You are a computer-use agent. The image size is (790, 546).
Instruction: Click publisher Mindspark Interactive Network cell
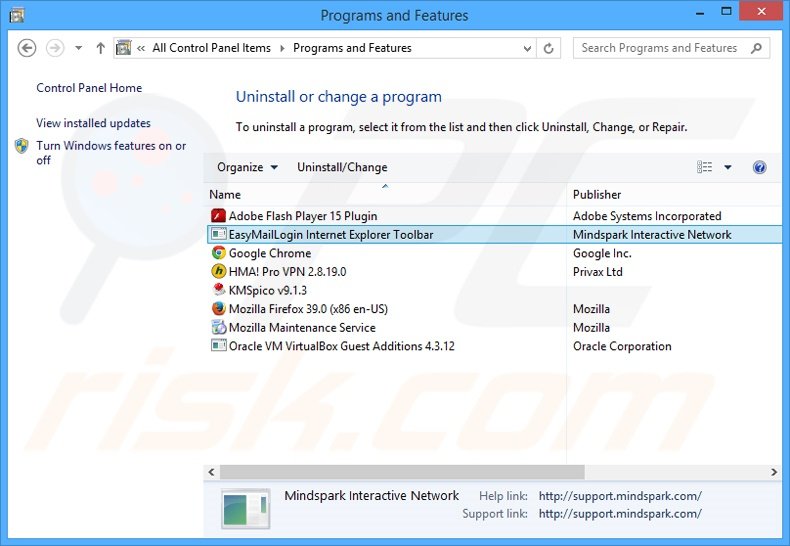[652, 235]
